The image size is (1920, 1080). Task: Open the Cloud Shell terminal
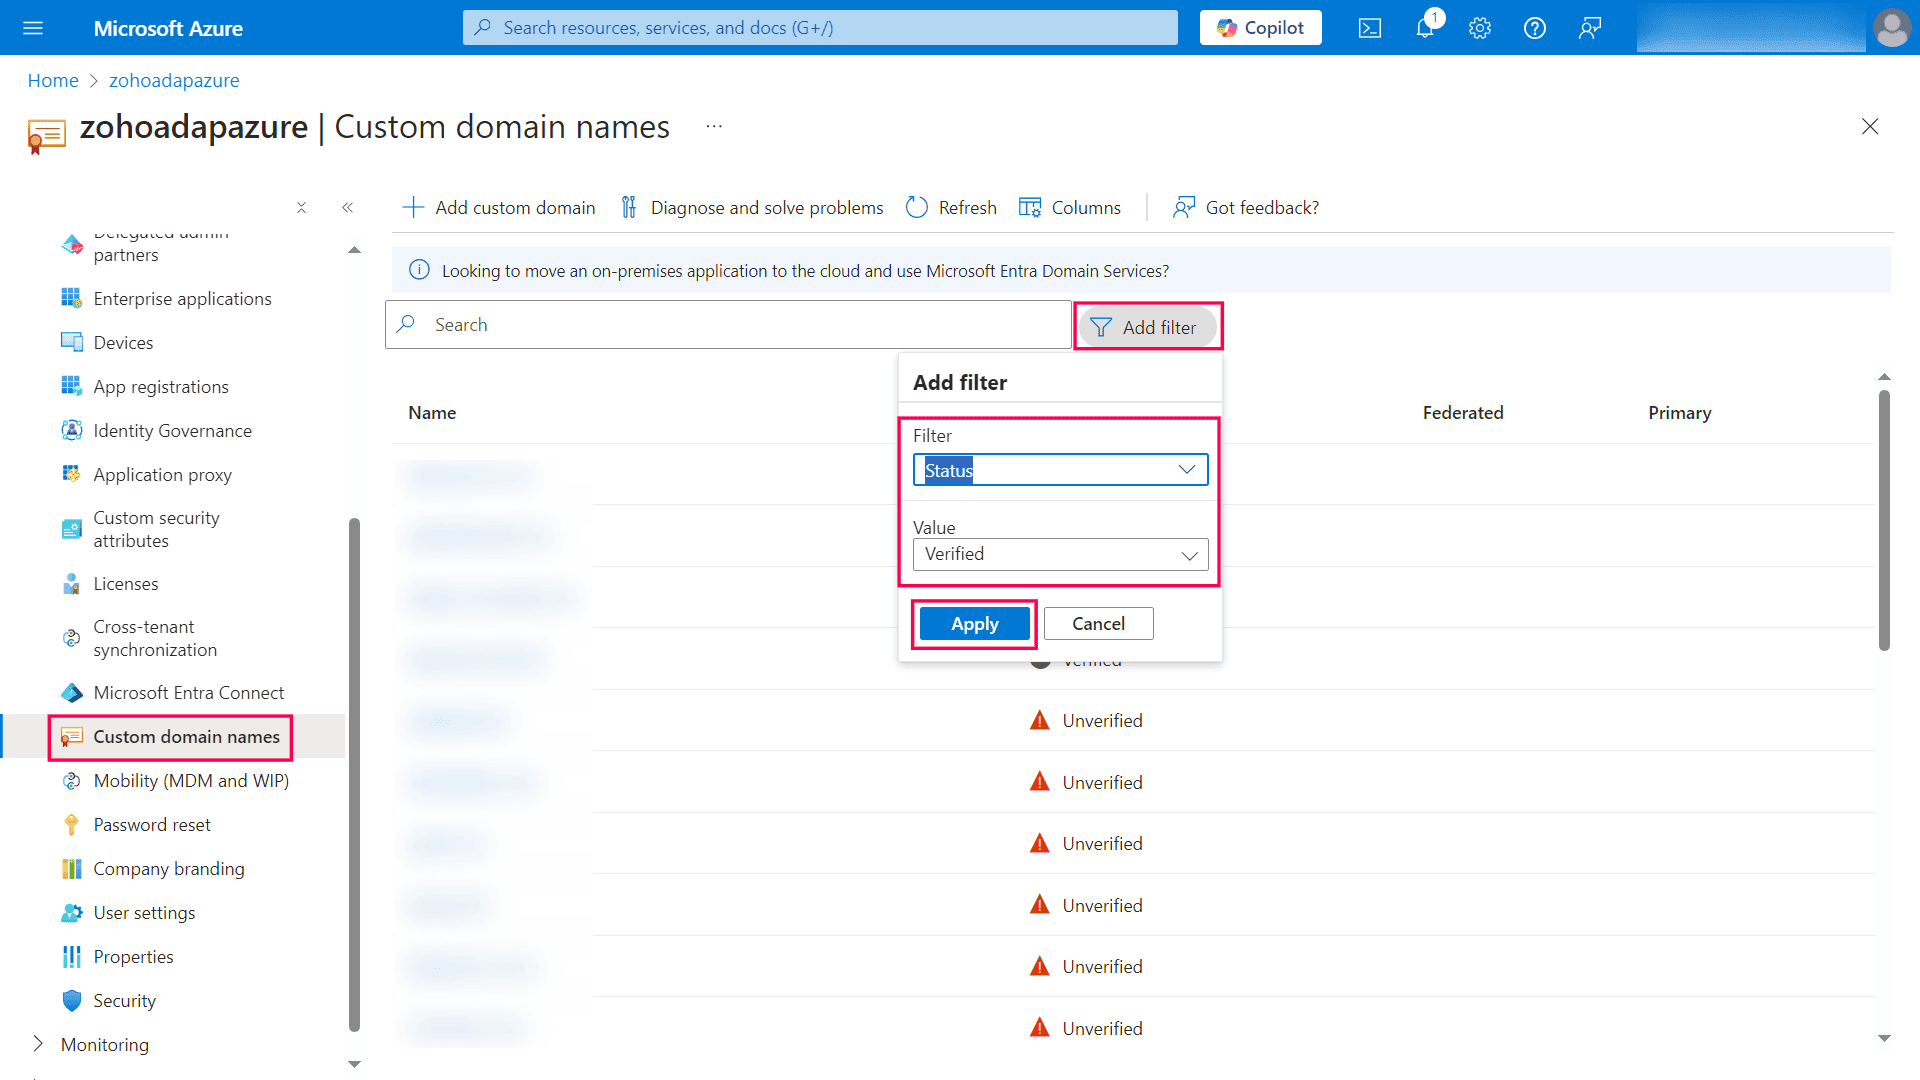click(x=1369, y=27)
